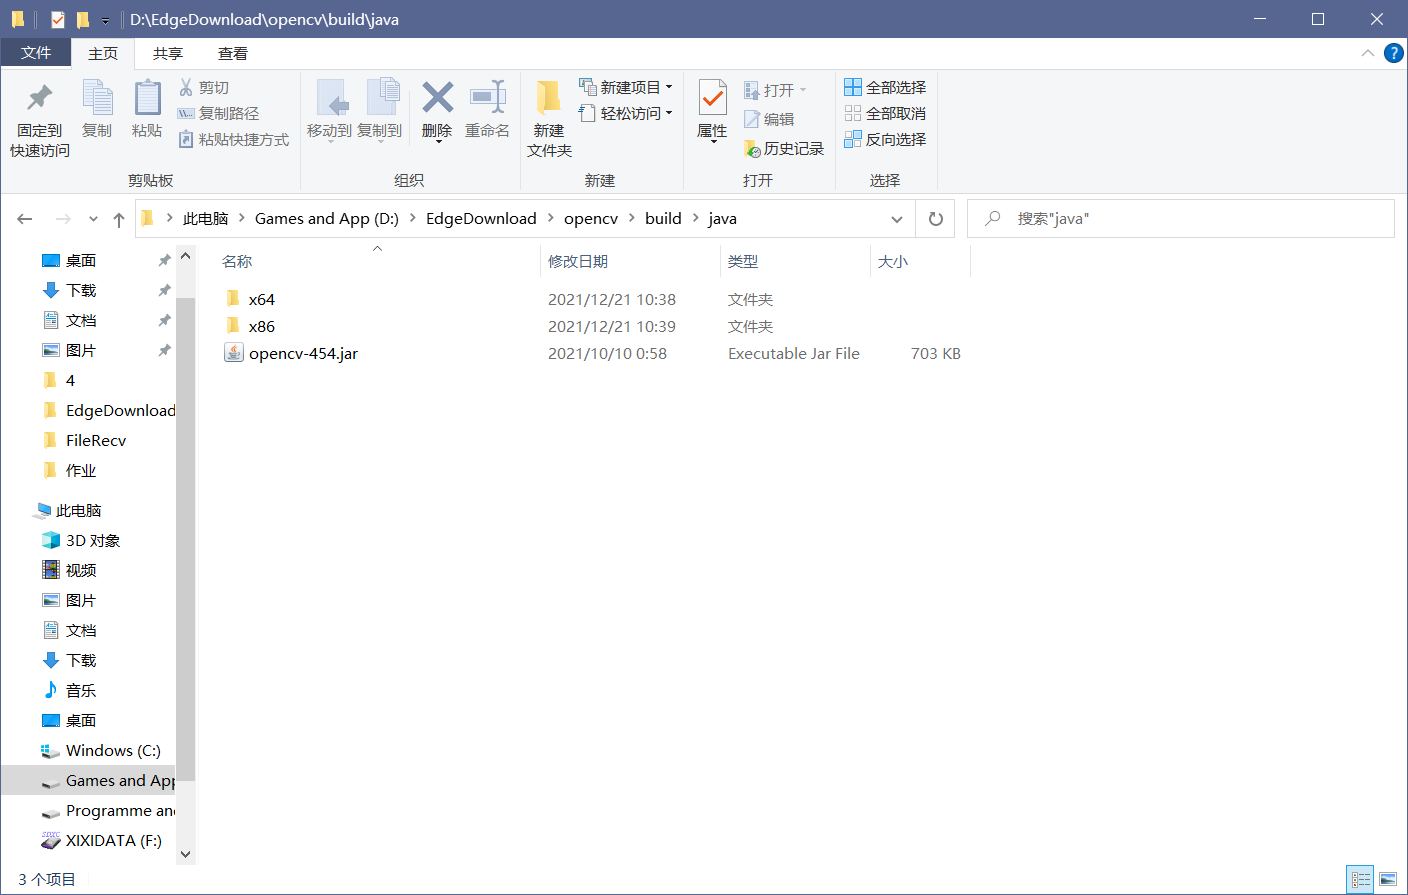
Task: Switch to the 查看 tab
Action: tap(231, 53)
